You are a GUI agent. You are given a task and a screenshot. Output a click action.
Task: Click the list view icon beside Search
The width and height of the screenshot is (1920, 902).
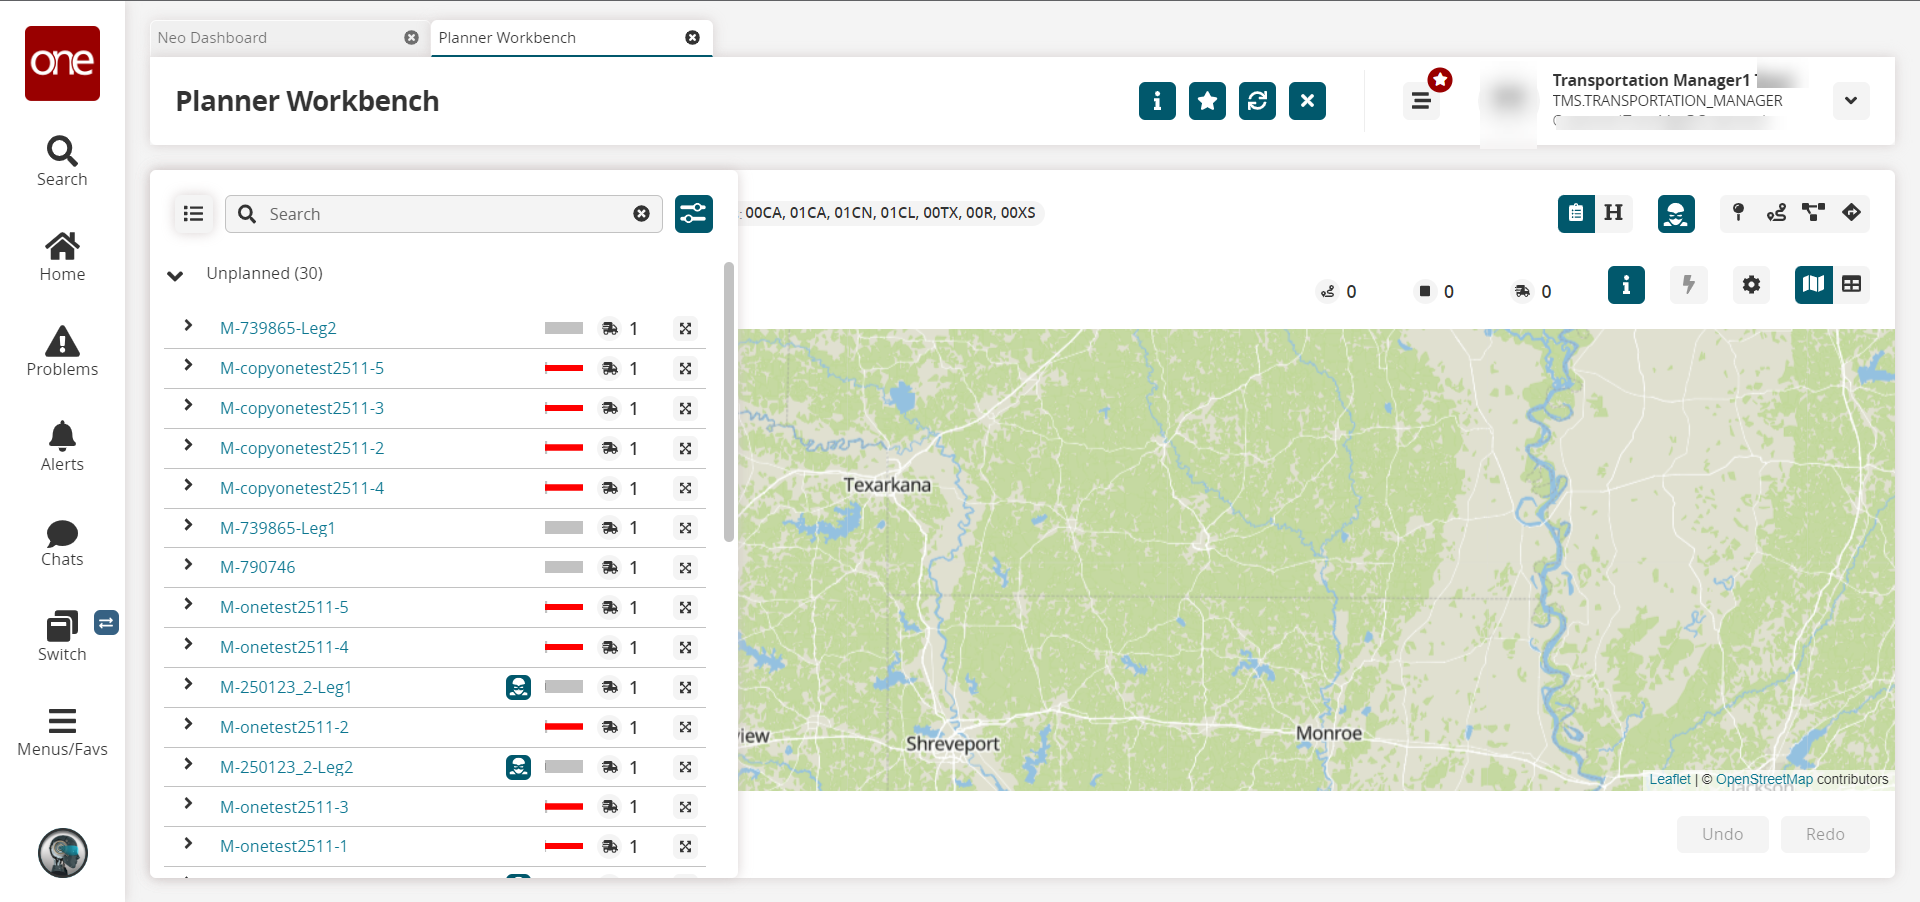click(194, 214)
